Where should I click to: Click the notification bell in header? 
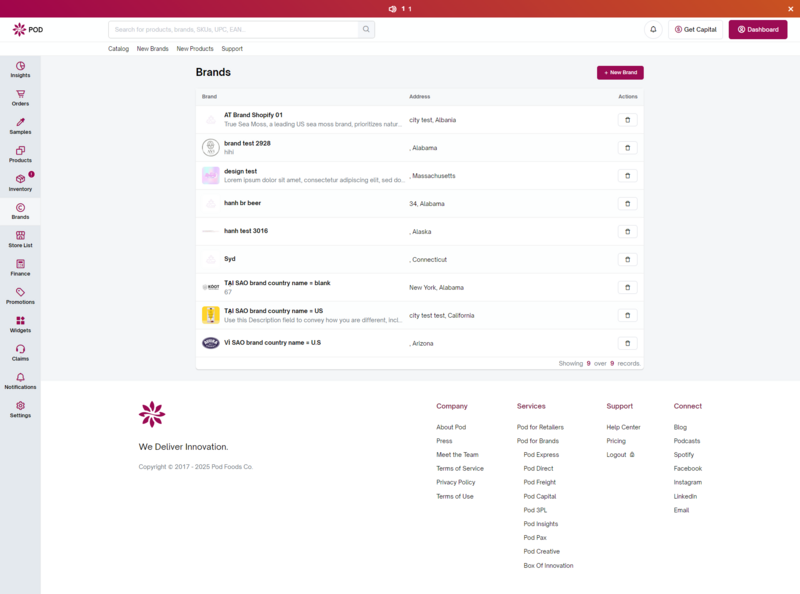[653, 30]
